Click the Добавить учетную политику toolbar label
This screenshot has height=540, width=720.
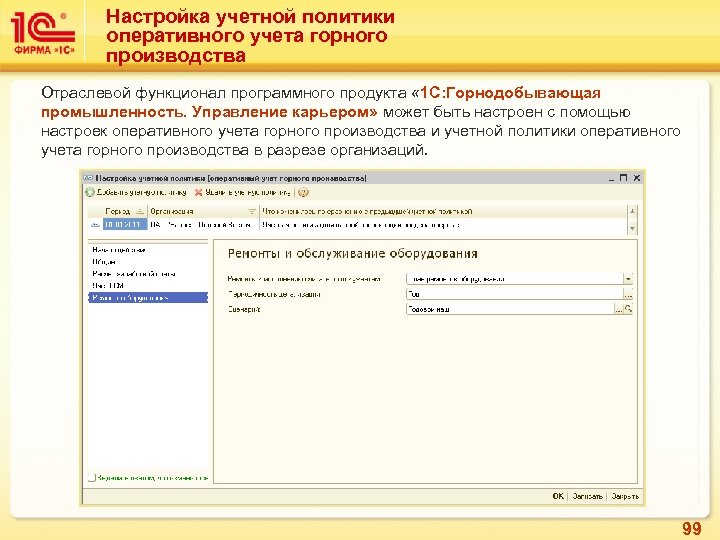141,192
